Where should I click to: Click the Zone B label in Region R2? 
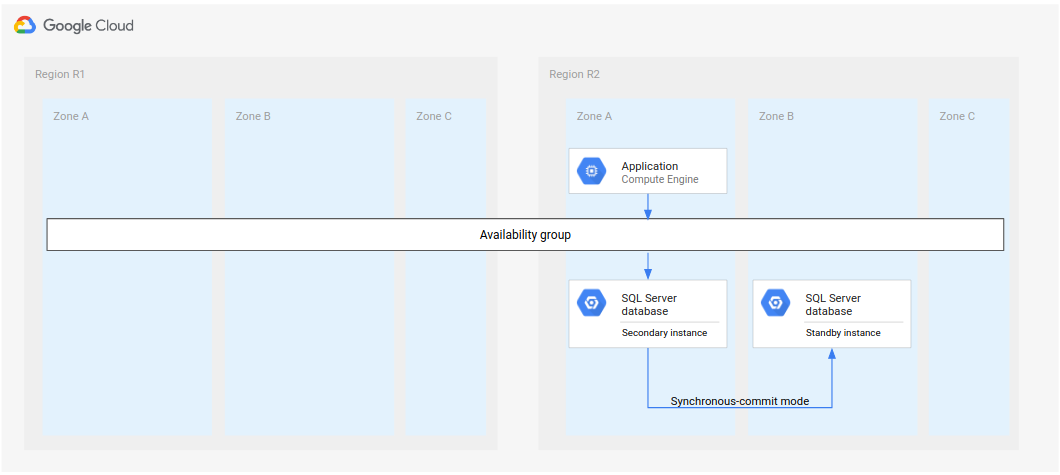[776, 116]
